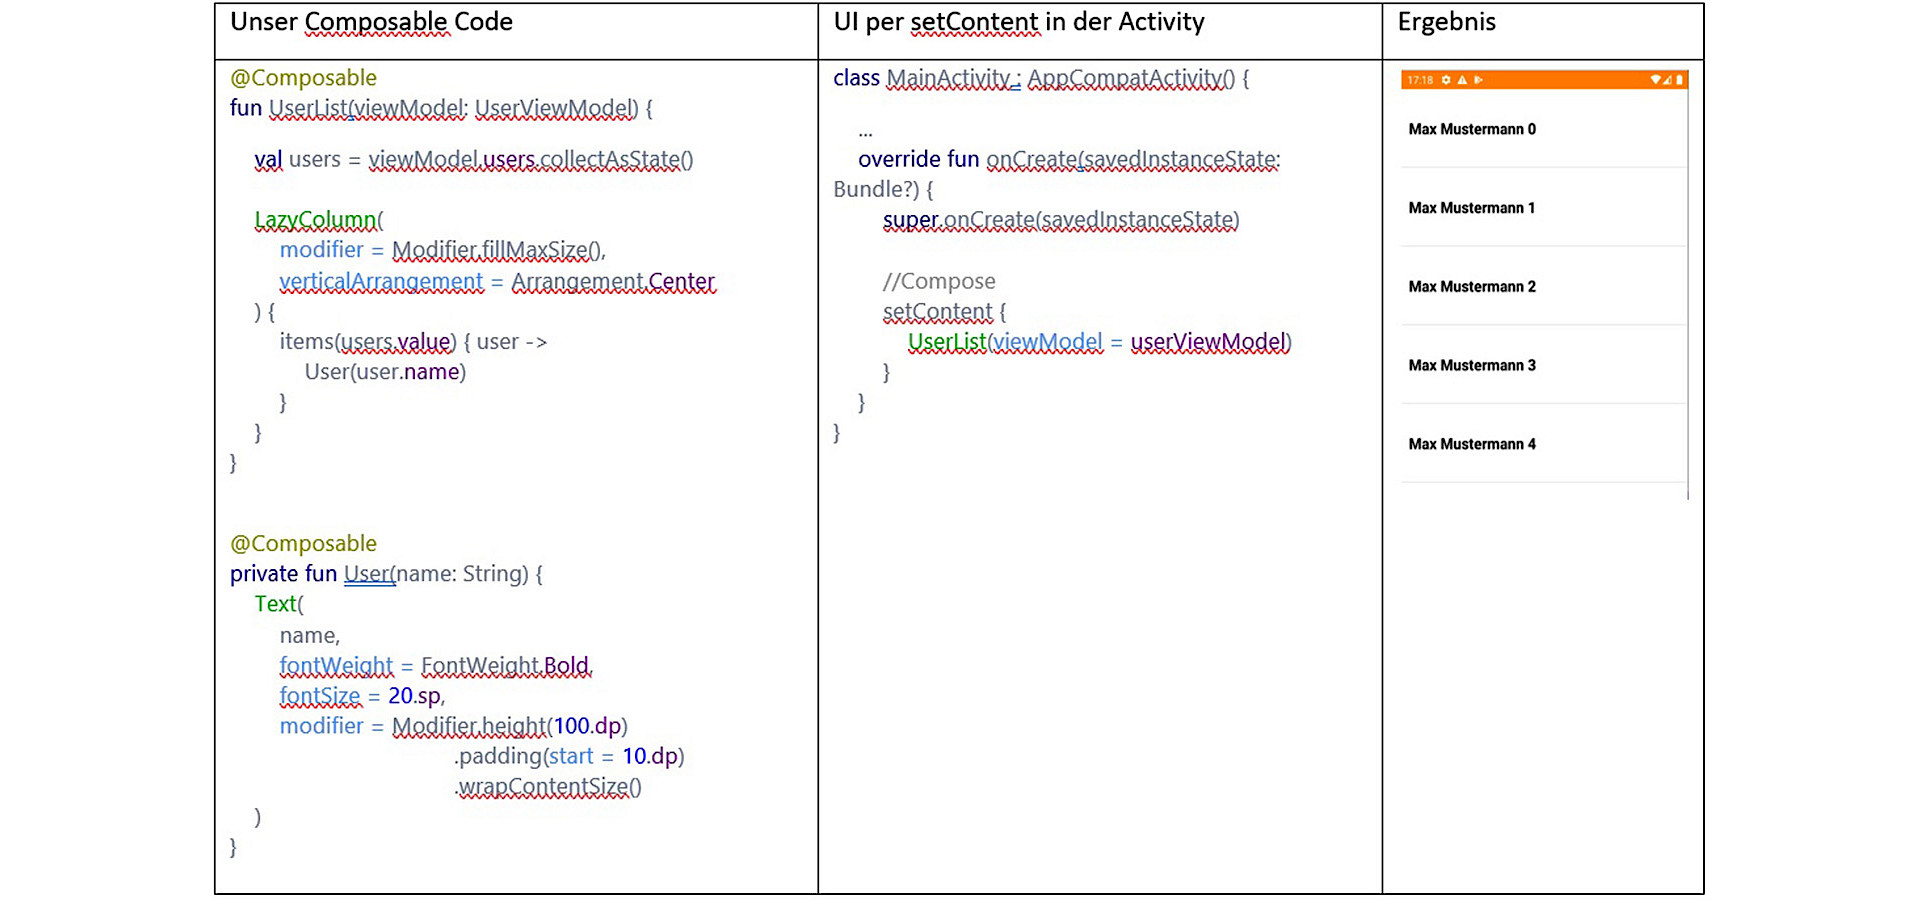This screenshot has width=1920, height=900.
Task: Select the Max Mustermann 2 list entry
Action: pos(1472,286)
